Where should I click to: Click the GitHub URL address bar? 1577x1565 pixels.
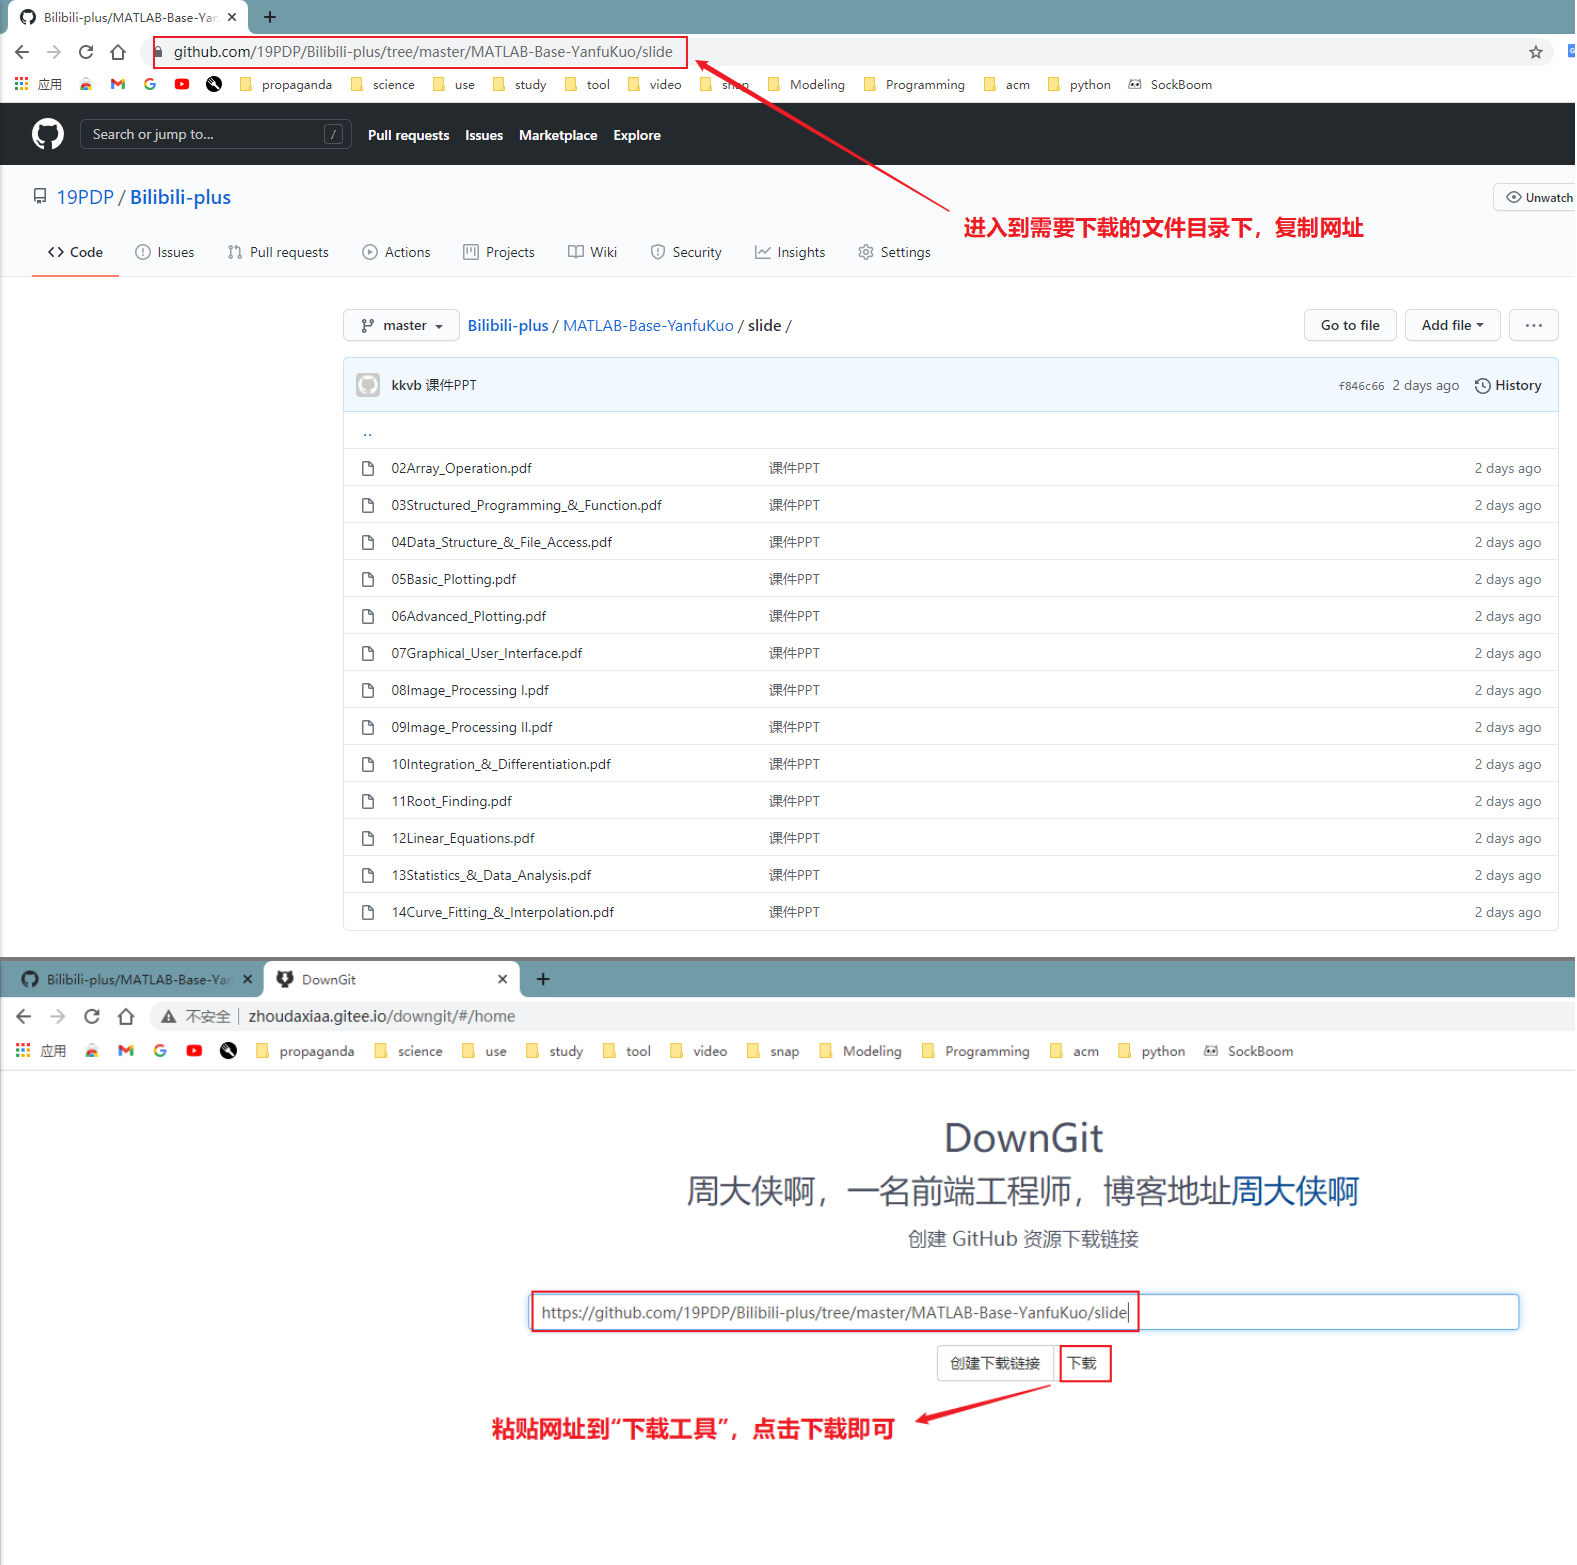[x=422, y=52]
